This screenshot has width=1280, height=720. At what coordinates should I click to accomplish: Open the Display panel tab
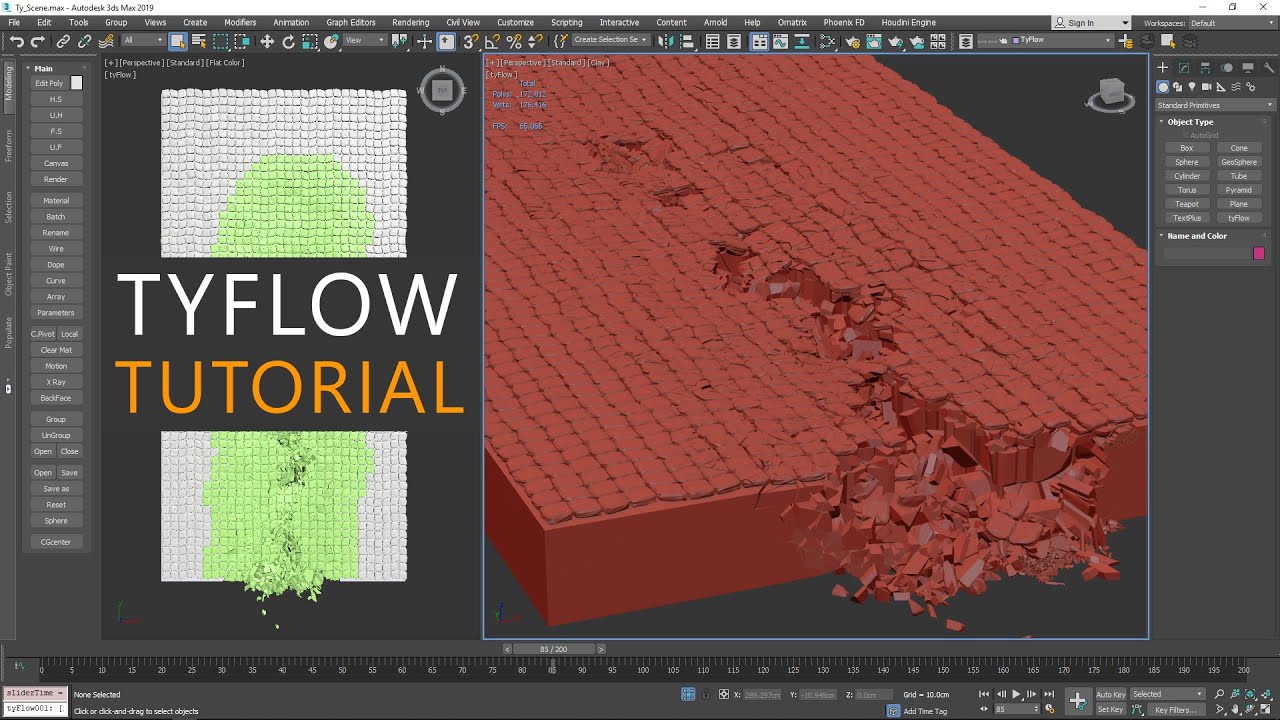tap(1248, 68)
